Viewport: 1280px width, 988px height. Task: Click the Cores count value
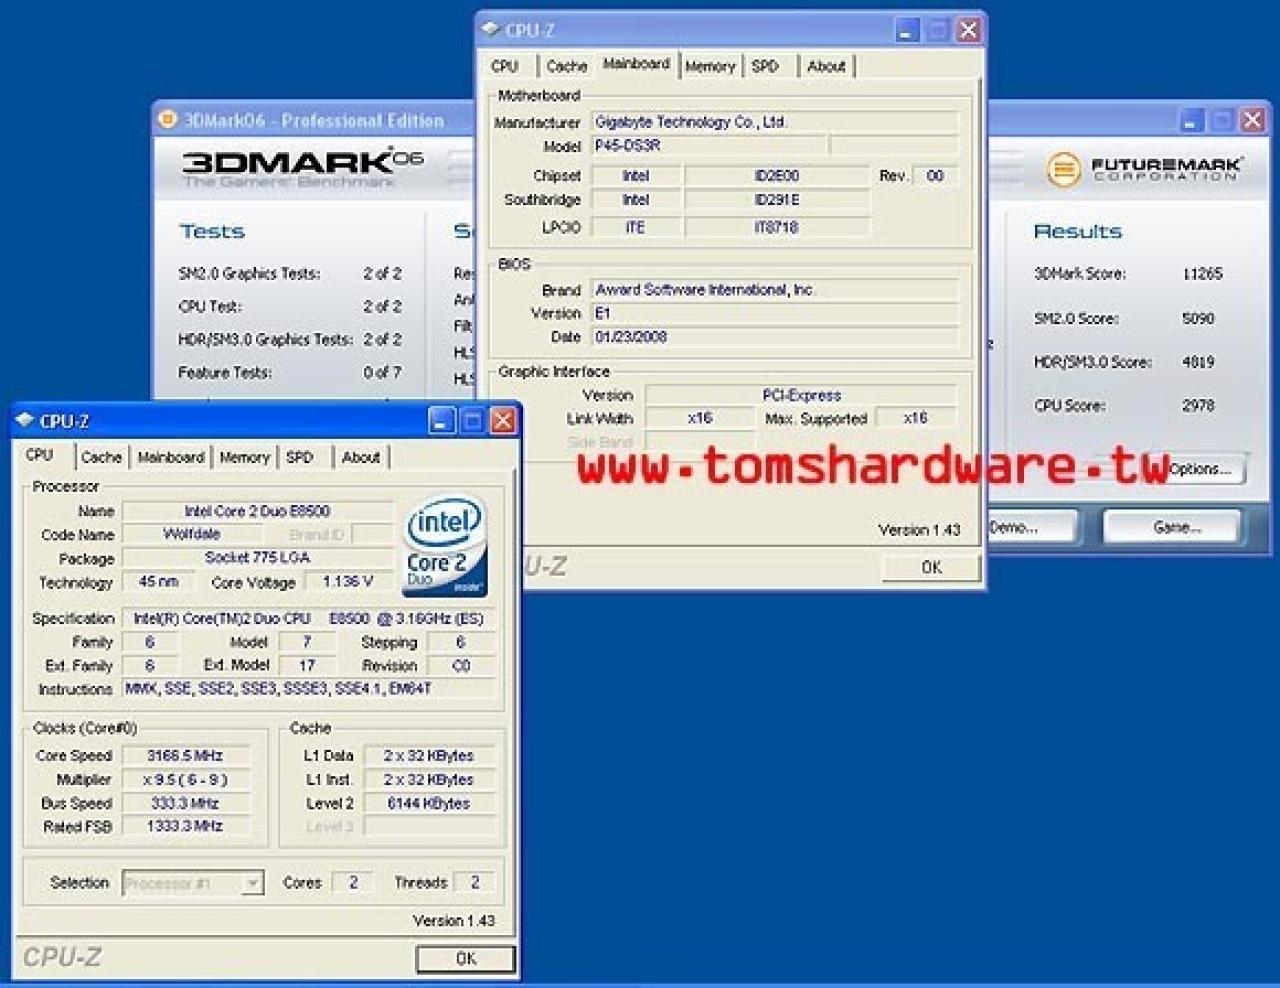point(352,882)
